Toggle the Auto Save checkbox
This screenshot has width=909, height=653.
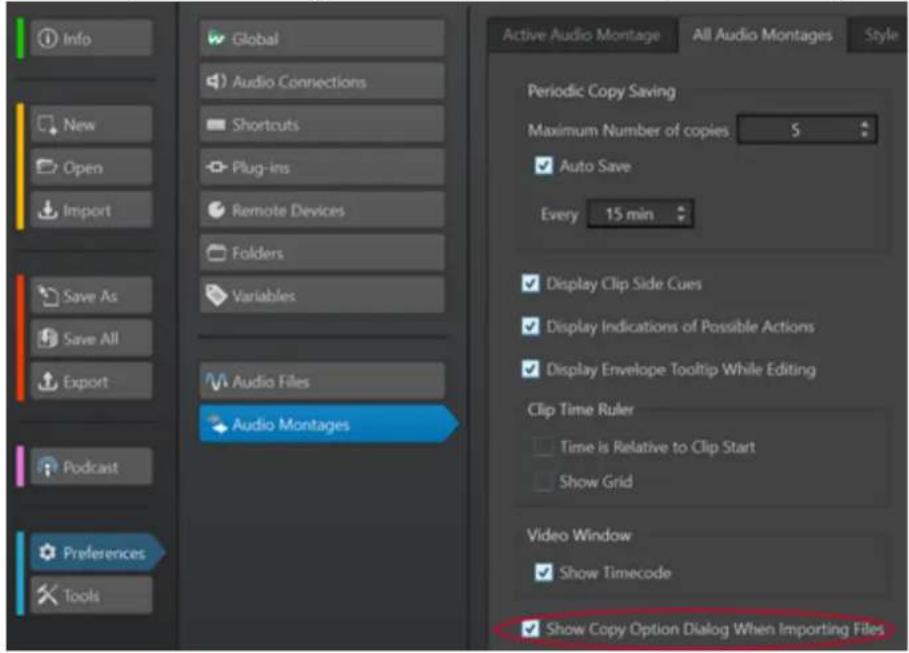pyautogui.click(x=543, y=165)
